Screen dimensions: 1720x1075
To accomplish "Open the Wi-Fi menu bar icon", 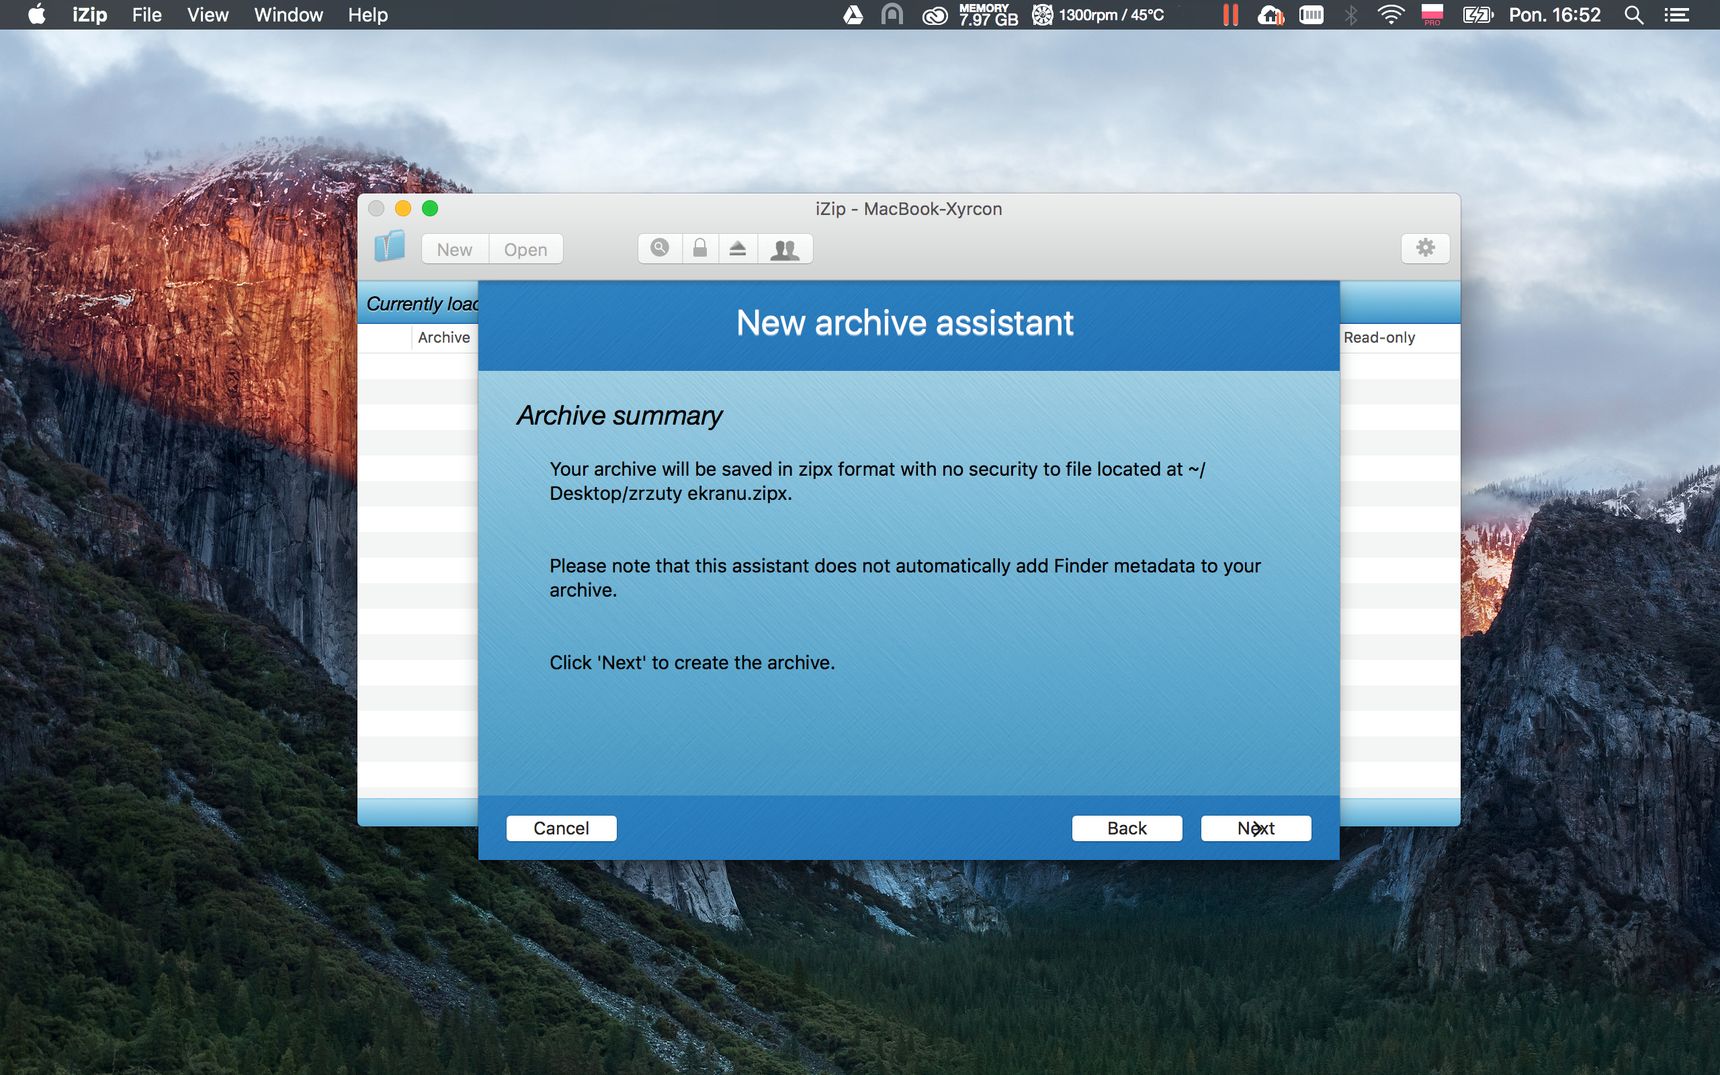I will (x=1391, y=15).
